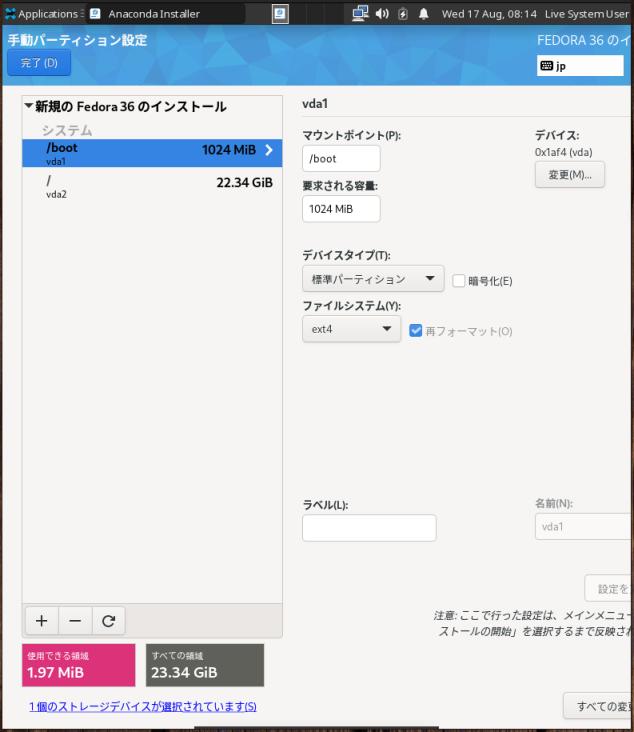Image resolution: width=634 pixels, height=732 pixels.
Task: Open the Applications menu
Action: click(43, 14)
